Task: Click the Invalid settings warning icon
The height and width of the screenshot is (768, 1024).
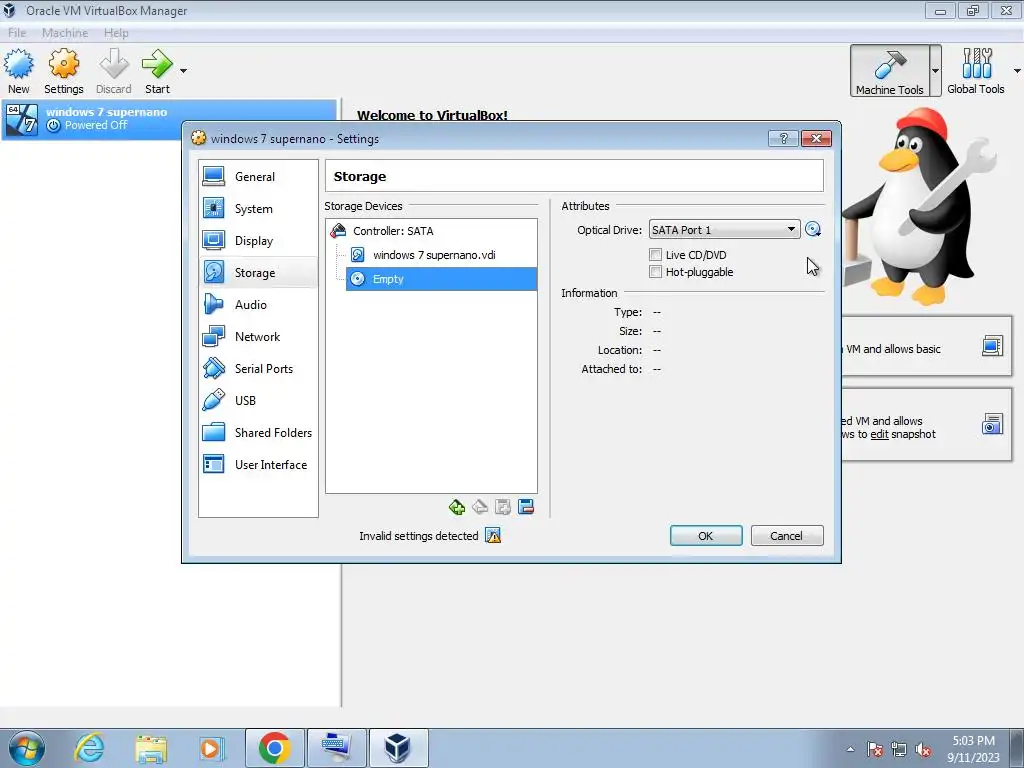Action: (x=493, y=536)
